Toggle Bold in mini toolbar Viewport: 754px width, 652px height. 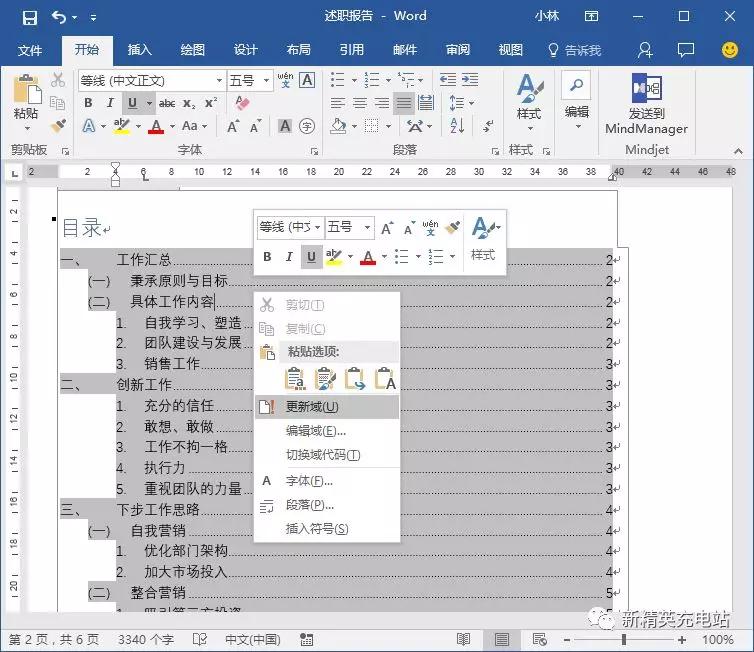pos(267,257)
